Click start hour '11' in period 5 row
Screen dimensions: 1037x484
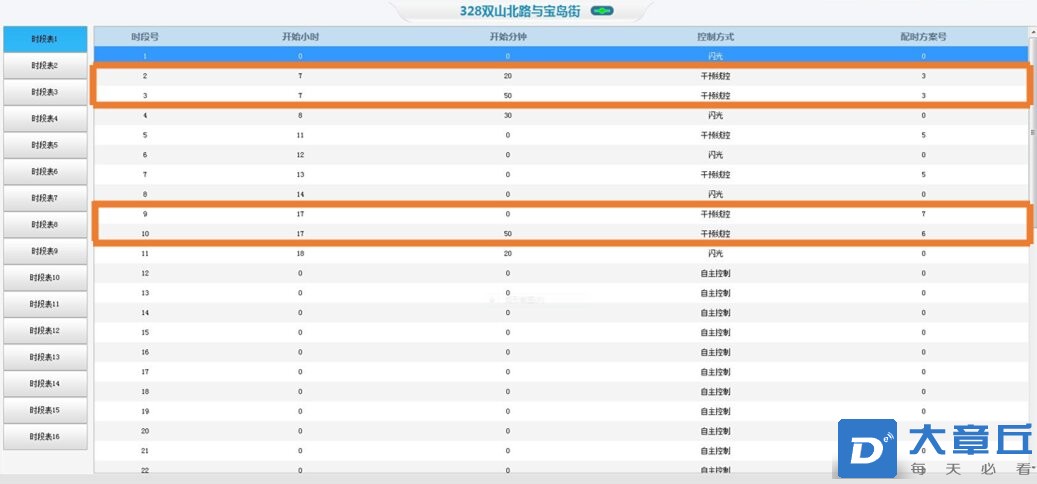tap(300, 136)
